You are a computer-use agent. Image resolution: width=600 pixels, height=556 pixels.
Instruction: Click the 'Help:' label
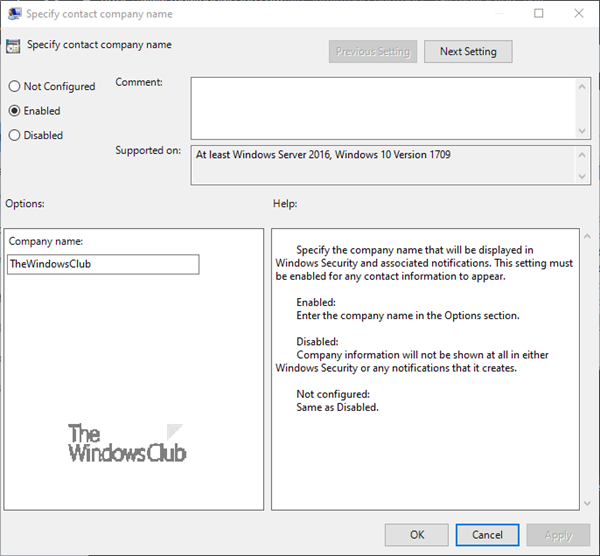coord(285,204)
